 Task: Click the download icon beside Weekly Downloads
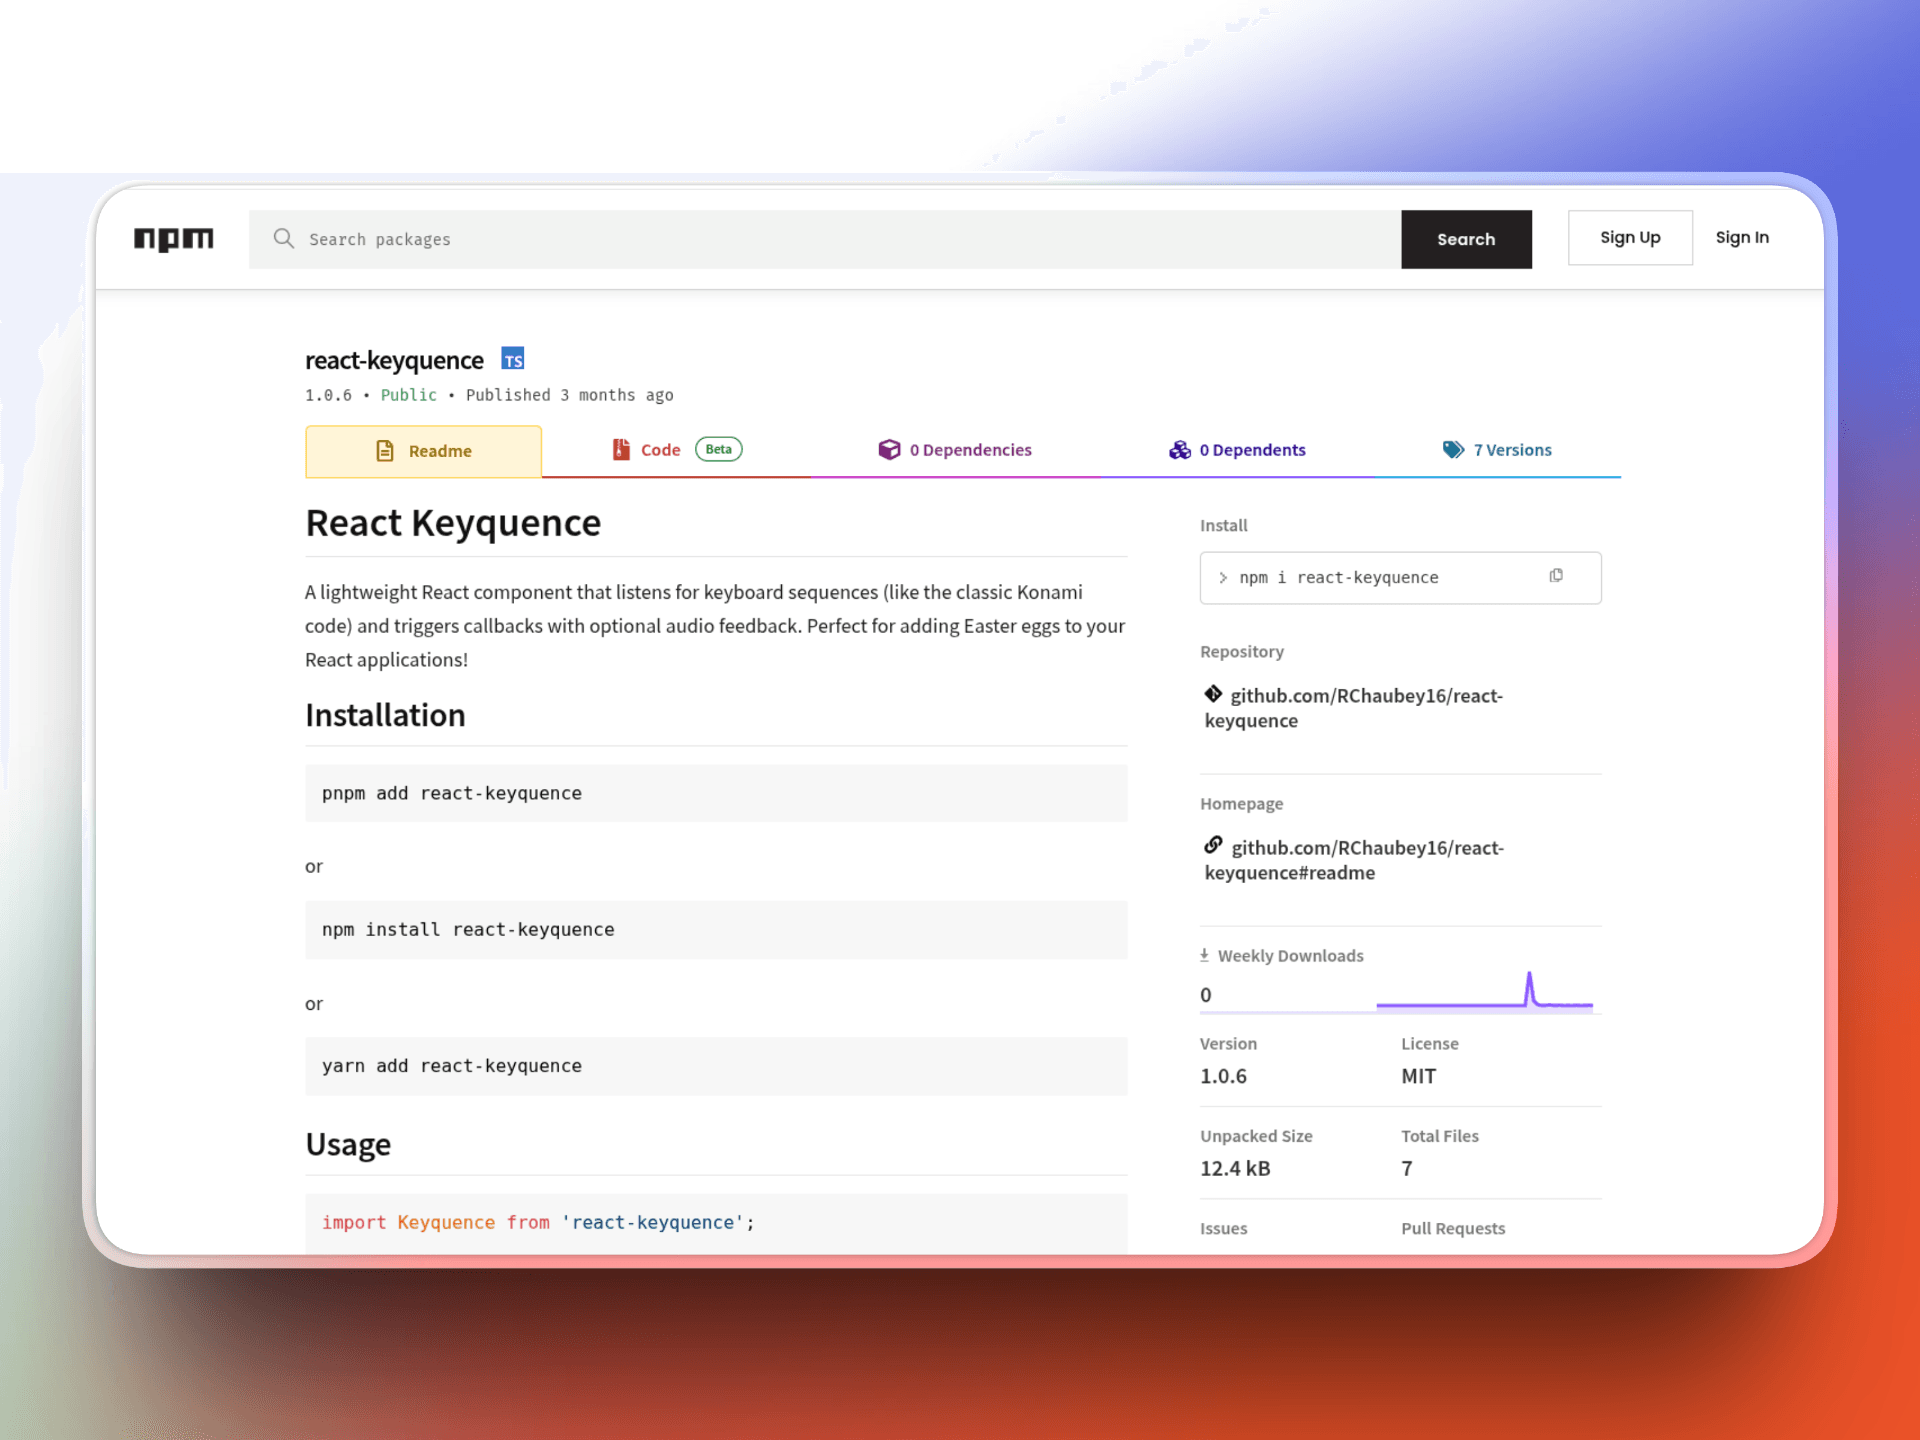[x=1205, y=954]
